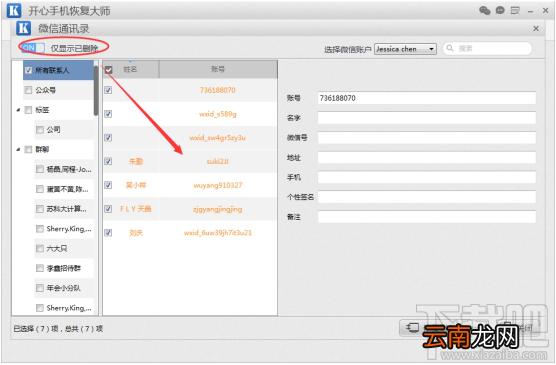Check the 公众号 checkbox
This screenshot has height=365, width=556.
point(28,90)
